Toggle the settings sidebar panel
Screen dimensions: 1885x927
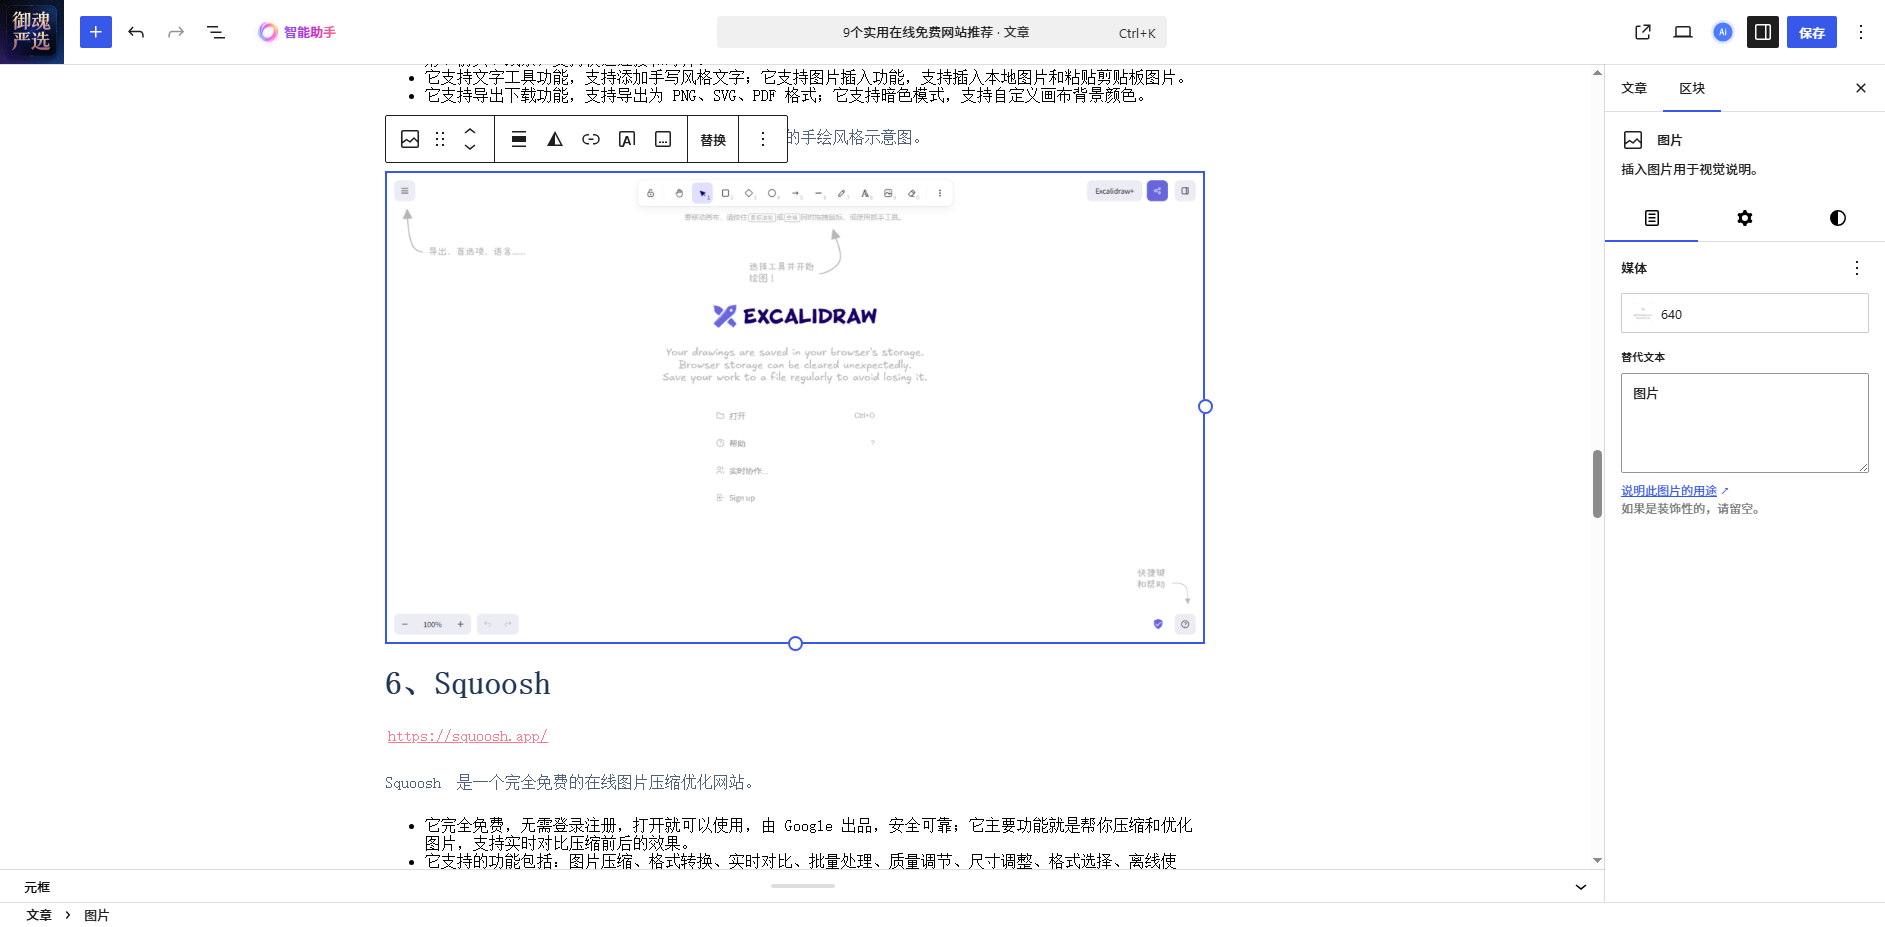point(1763,32)
